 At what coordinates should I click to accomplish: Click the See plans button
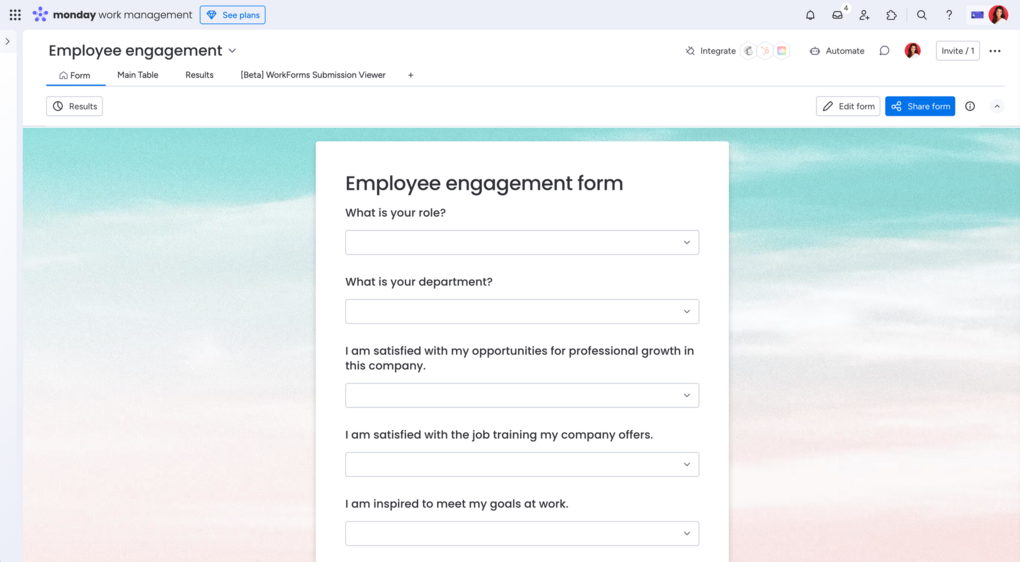point(233,15)
